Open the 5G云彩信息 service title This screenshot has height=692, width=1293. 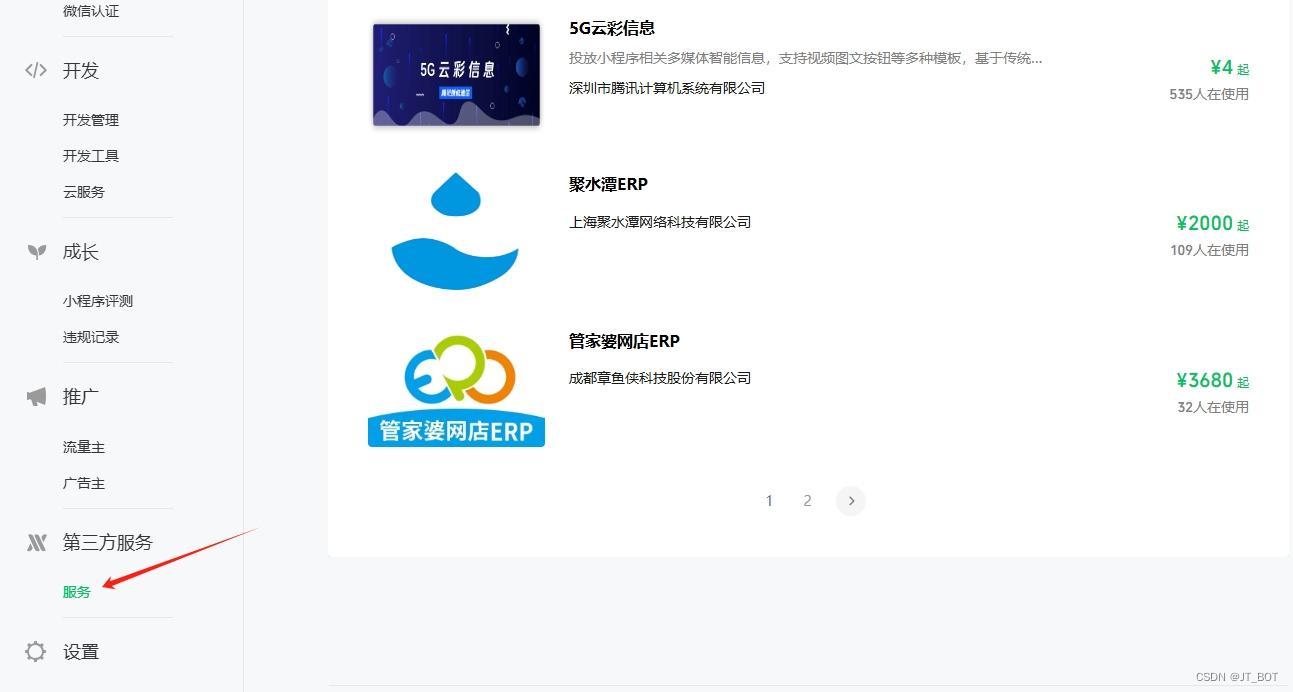click(612, 28)
